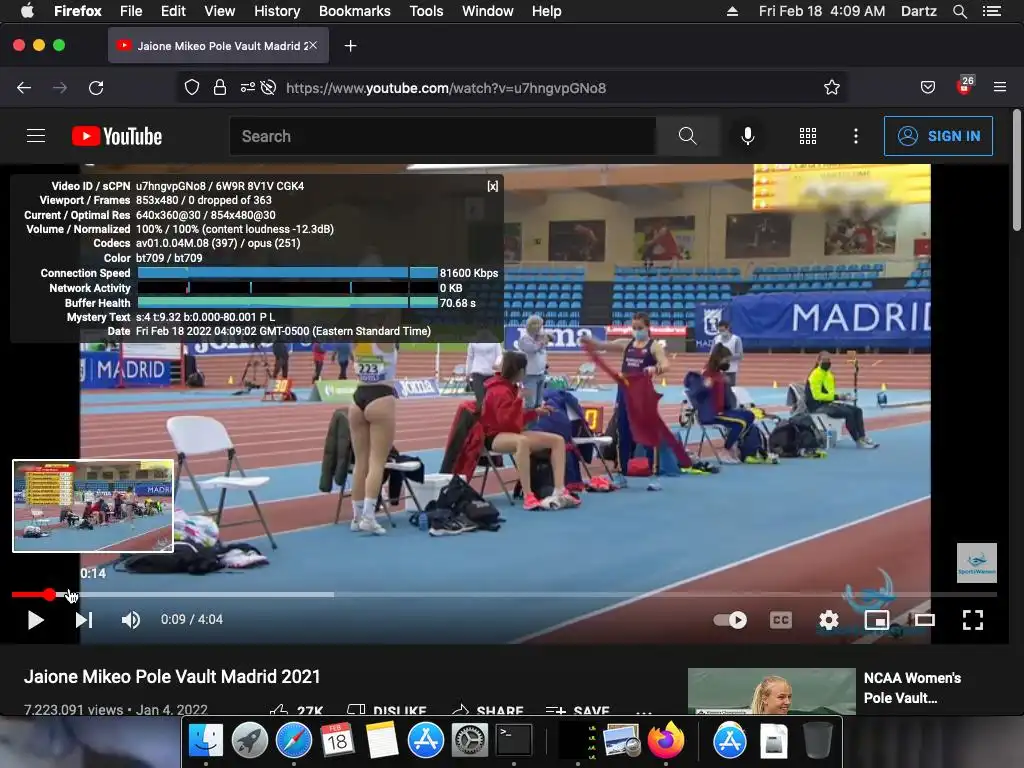1024x768 pixels.
Task: Click the blocked autoplay icon in address bar
Action: (268, 88)
